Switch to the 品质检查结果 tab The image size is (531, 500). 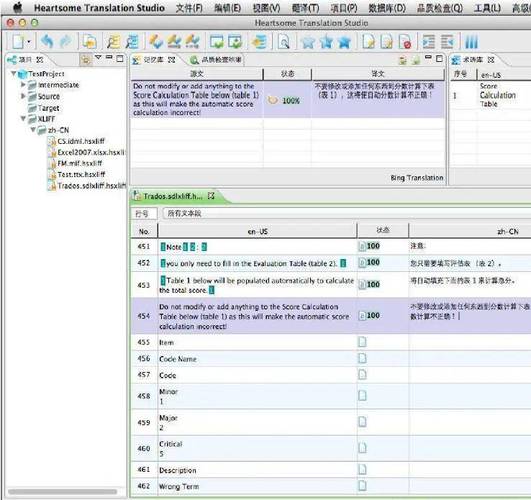point(216,60)
